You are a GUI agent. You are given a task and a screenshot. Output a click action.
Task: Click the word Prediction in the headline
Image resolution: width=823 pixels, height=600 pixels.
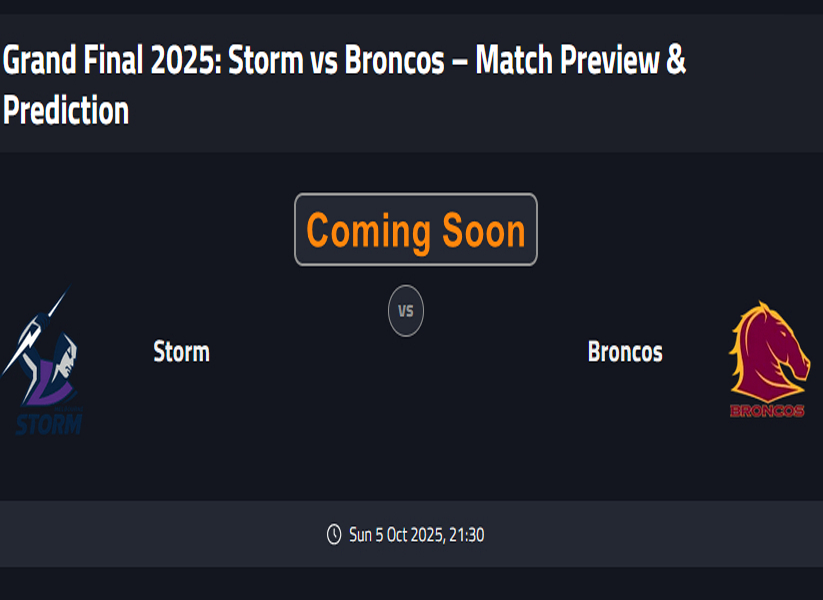[66, 111]
